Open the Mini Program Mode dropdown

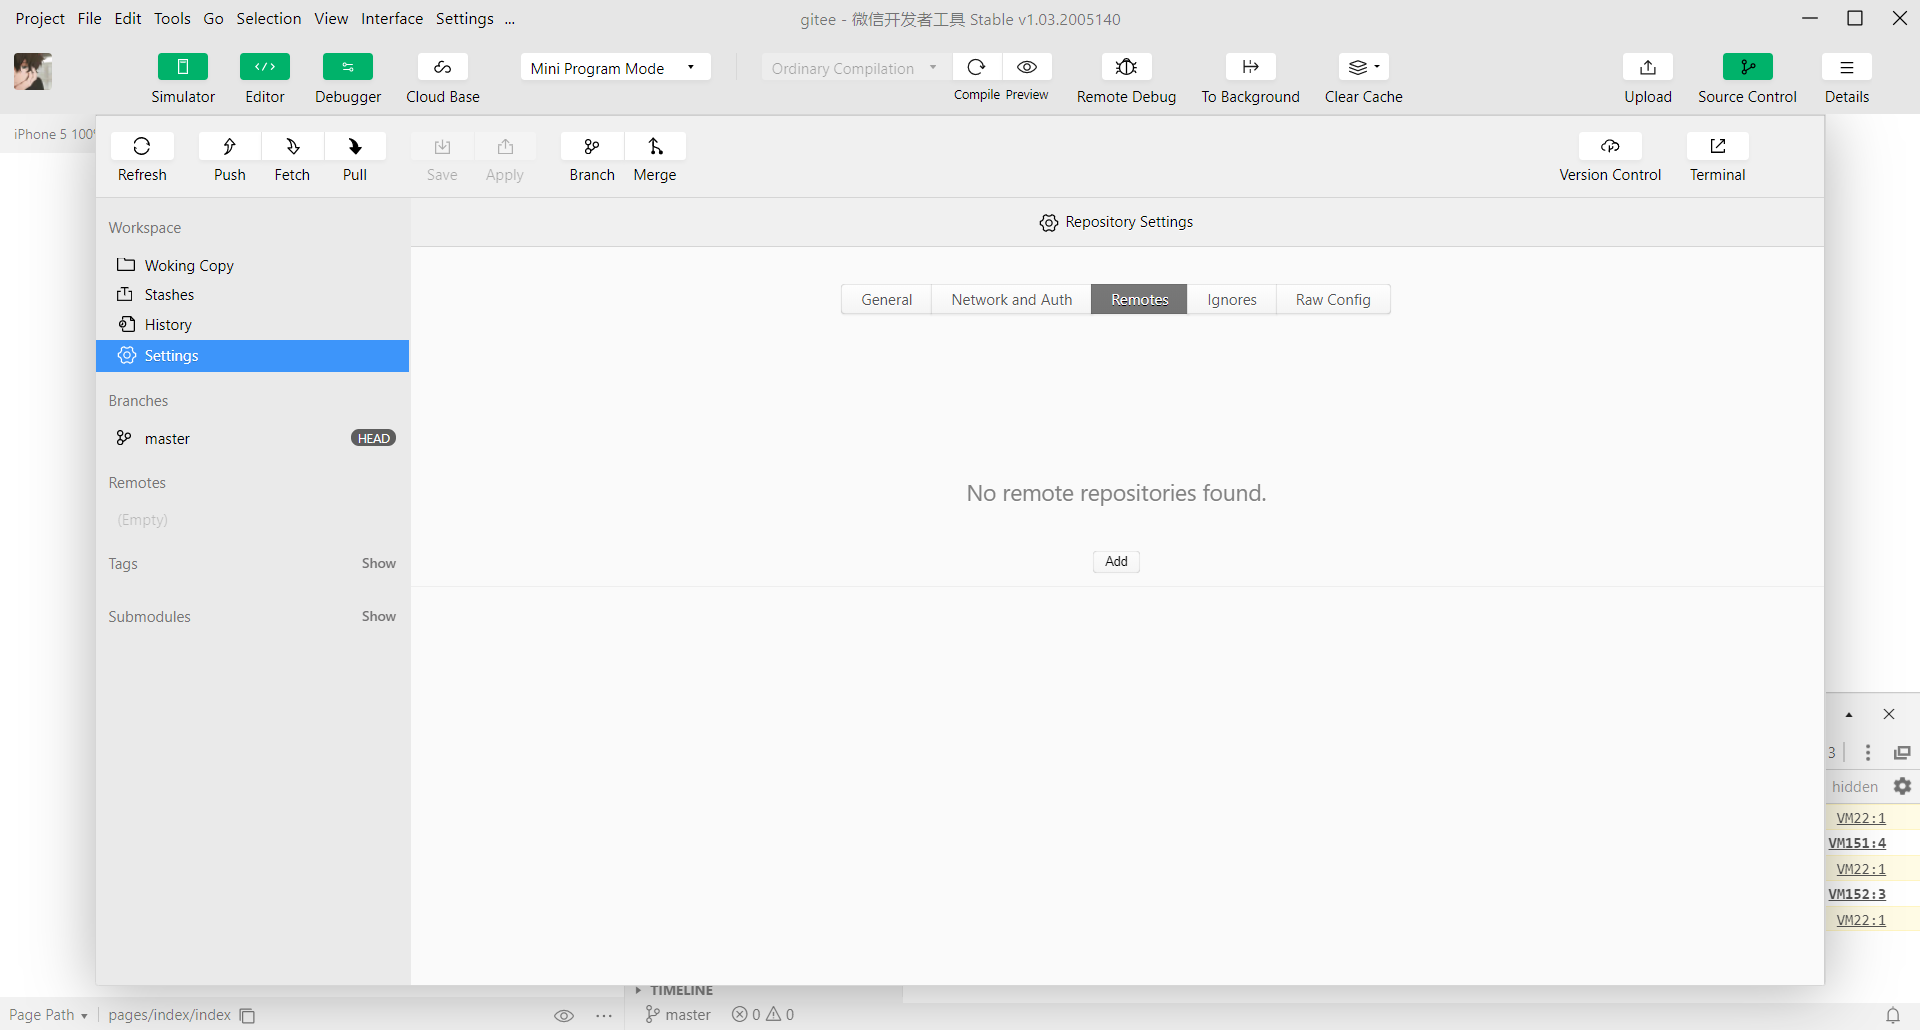[614, 68]
